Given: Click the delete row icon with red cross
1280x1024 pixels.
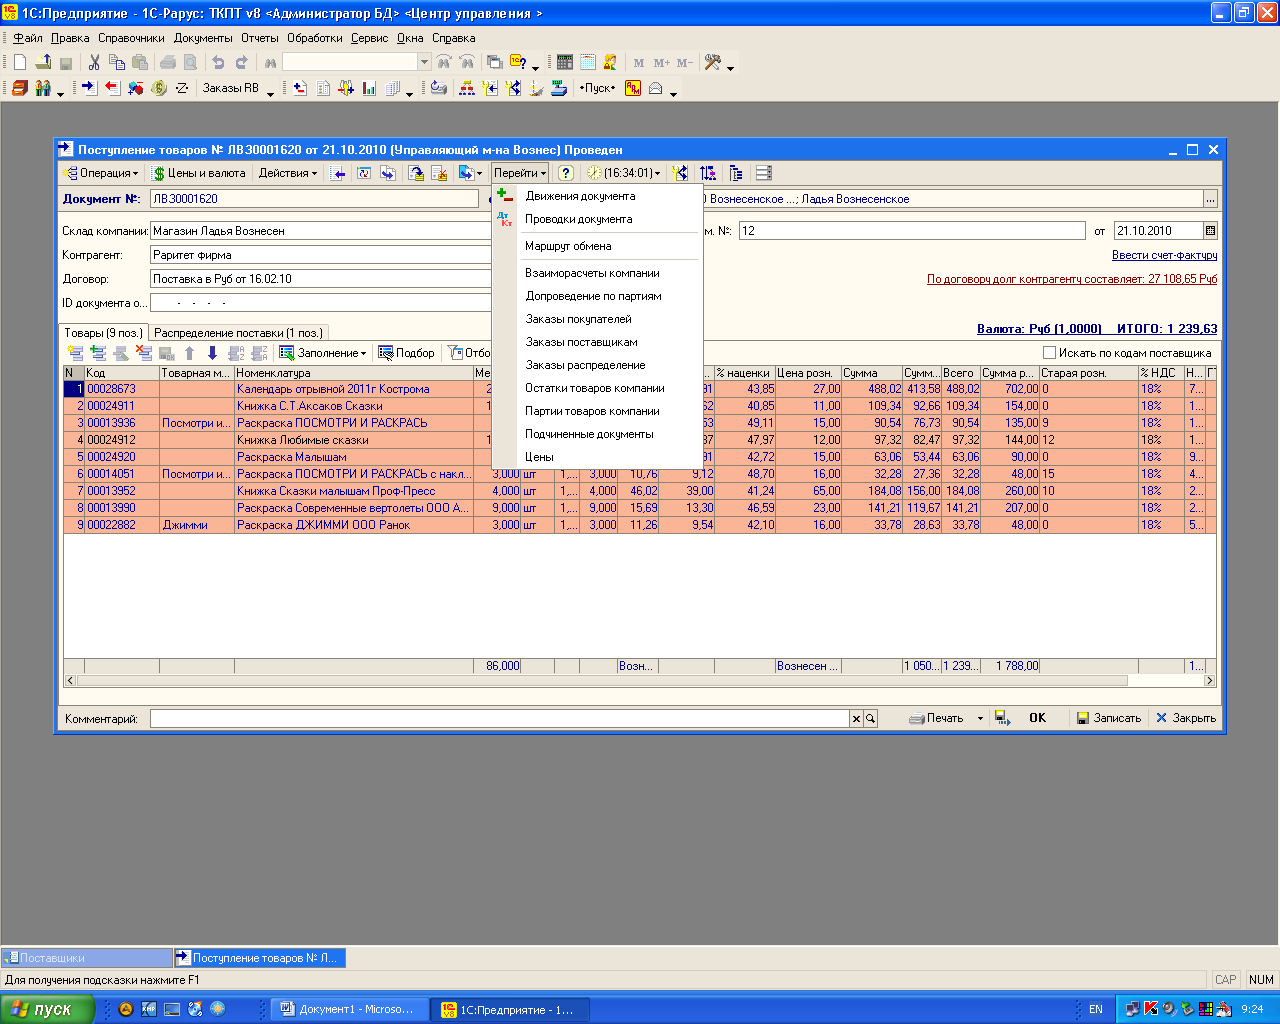Looking at the screenshot, I should tap(144, 353).
